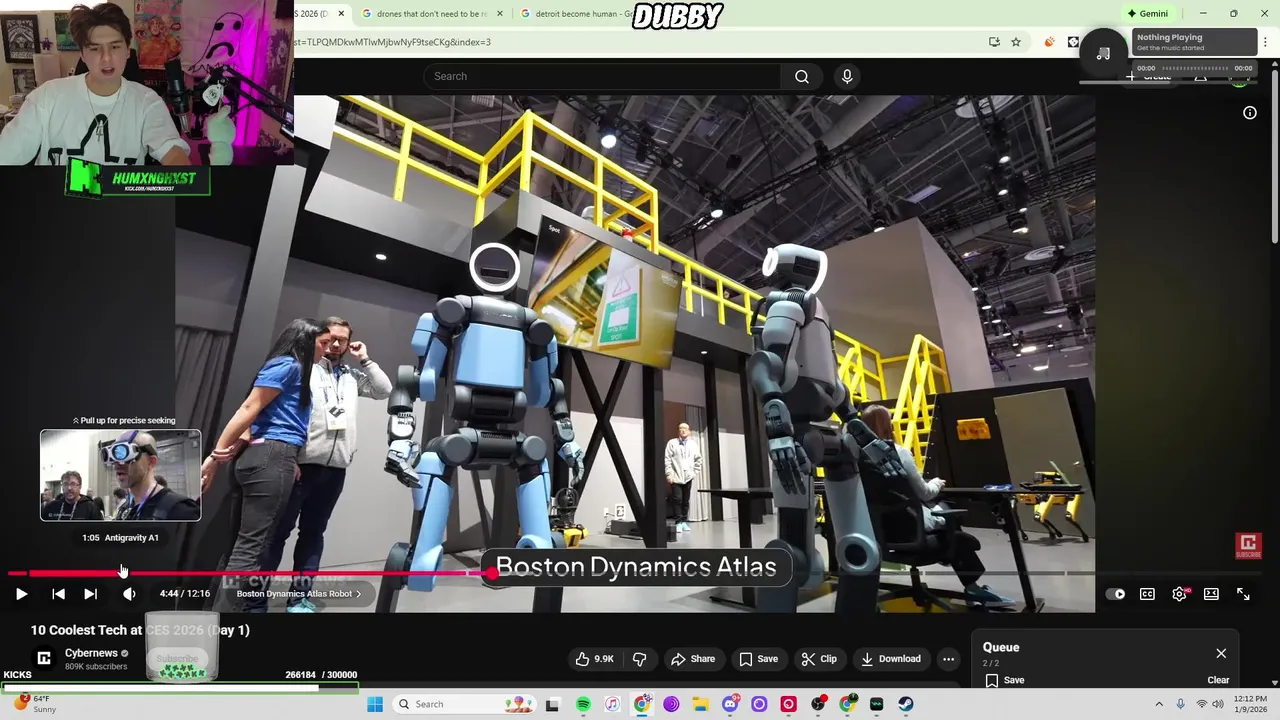
Task: Create a Clip of the video
Action: [819, 659]
